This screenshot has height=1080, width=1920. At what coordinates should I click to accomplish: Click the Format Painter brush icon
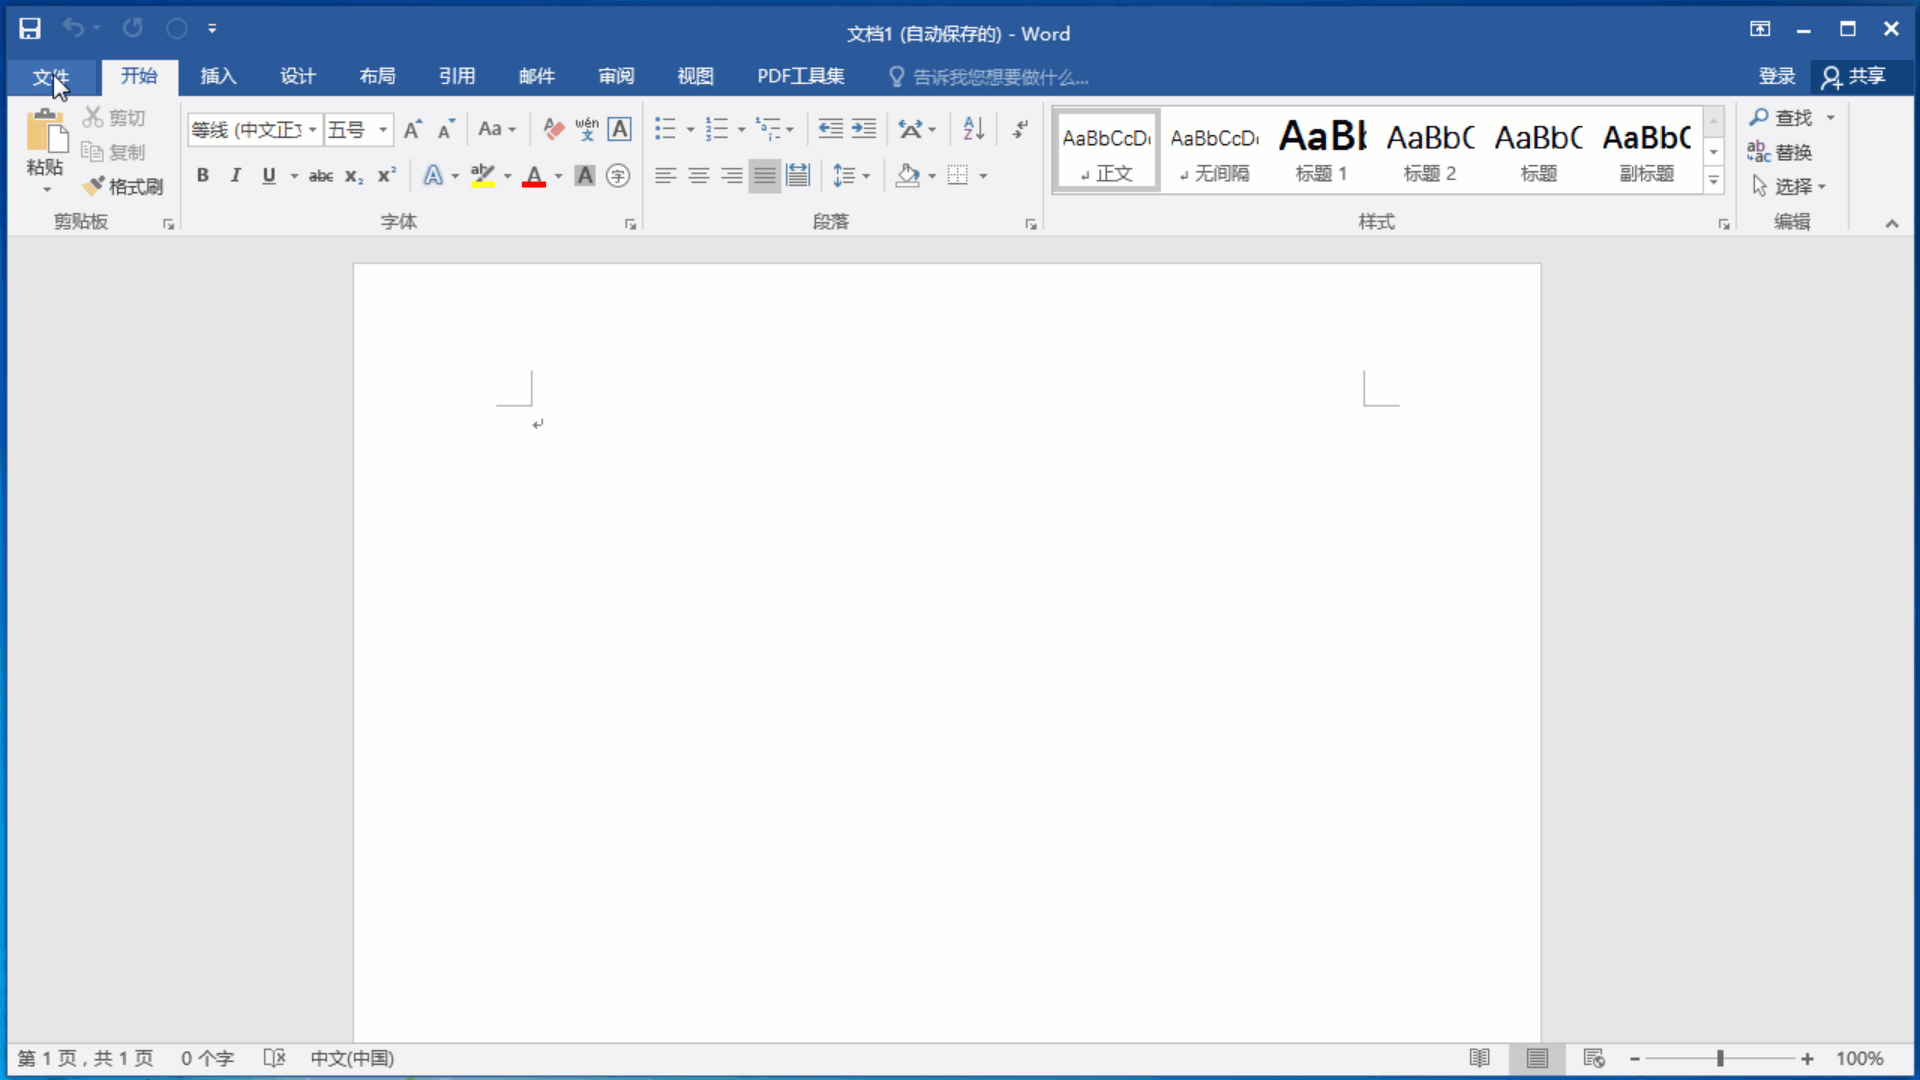(x=94, y=186)
